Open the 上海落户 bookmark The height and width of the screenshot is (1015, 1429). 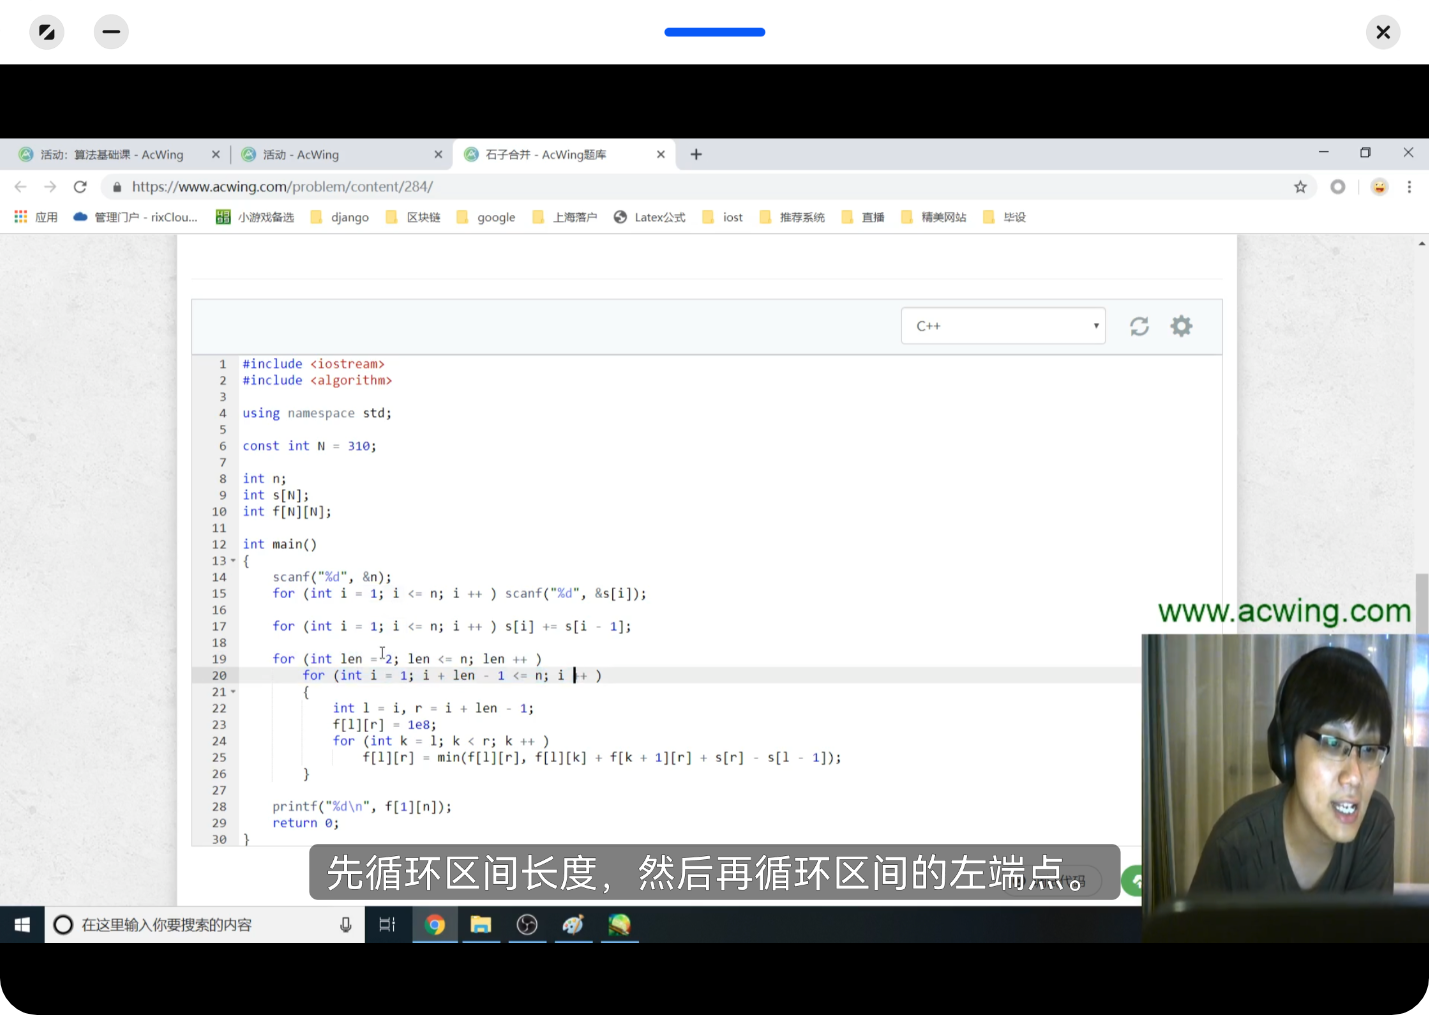pos(564,216)
